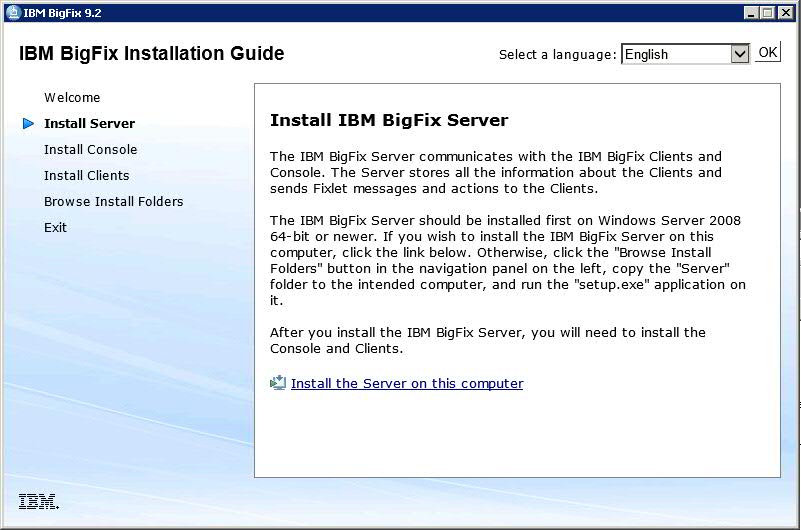Click the IBM logo

pyautogui.click(x=39, y=501)
